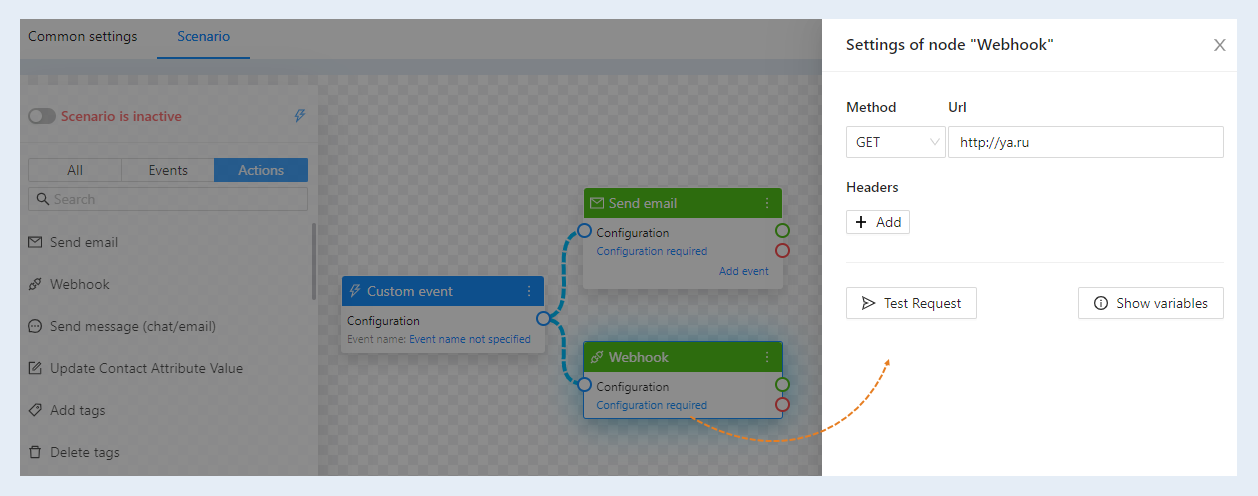Click the red output port of Send email node
1258x496 pixels.
[x=782, y=251]
